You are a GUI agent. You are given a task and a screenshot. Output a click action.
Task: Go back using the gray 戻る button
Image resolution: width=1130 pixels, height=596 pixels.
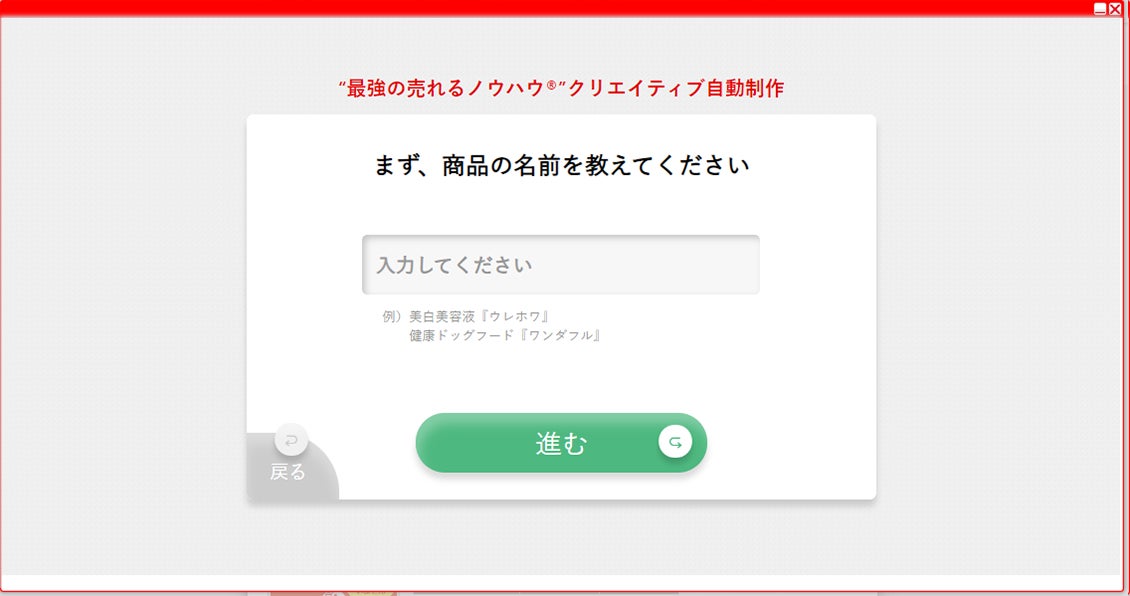click(293, 465)
